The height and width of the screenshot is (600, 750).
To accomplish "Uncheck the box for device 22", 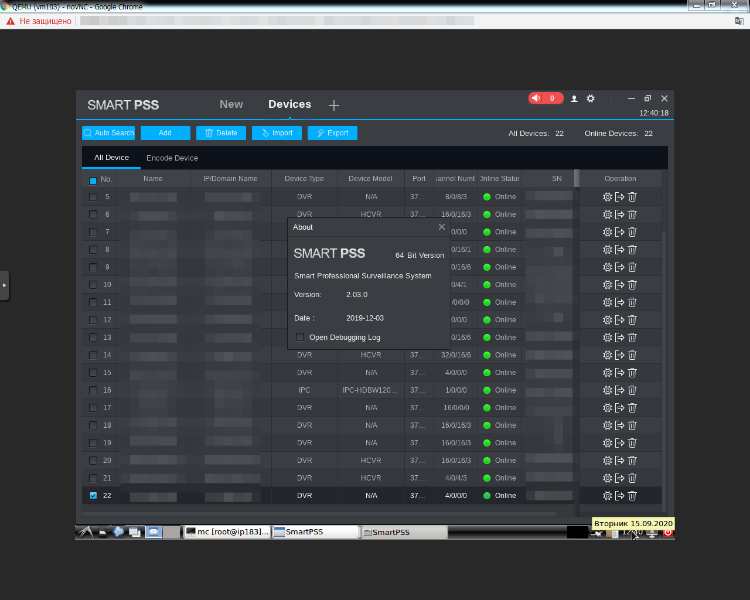I will pos(93,496).
